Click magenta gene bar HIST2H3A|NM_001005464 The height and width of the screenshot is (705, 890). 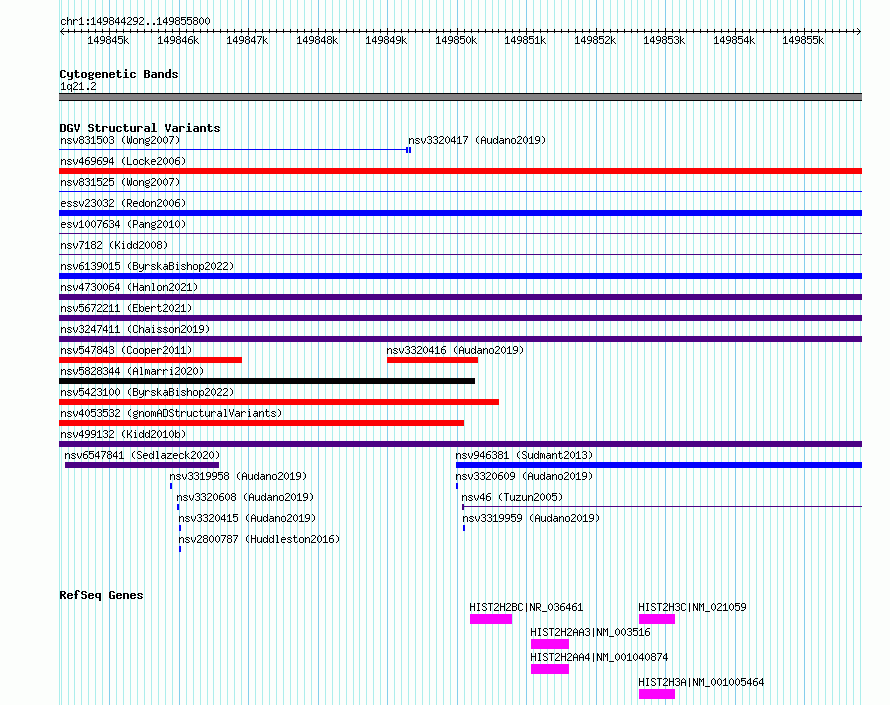click(657, 694)
